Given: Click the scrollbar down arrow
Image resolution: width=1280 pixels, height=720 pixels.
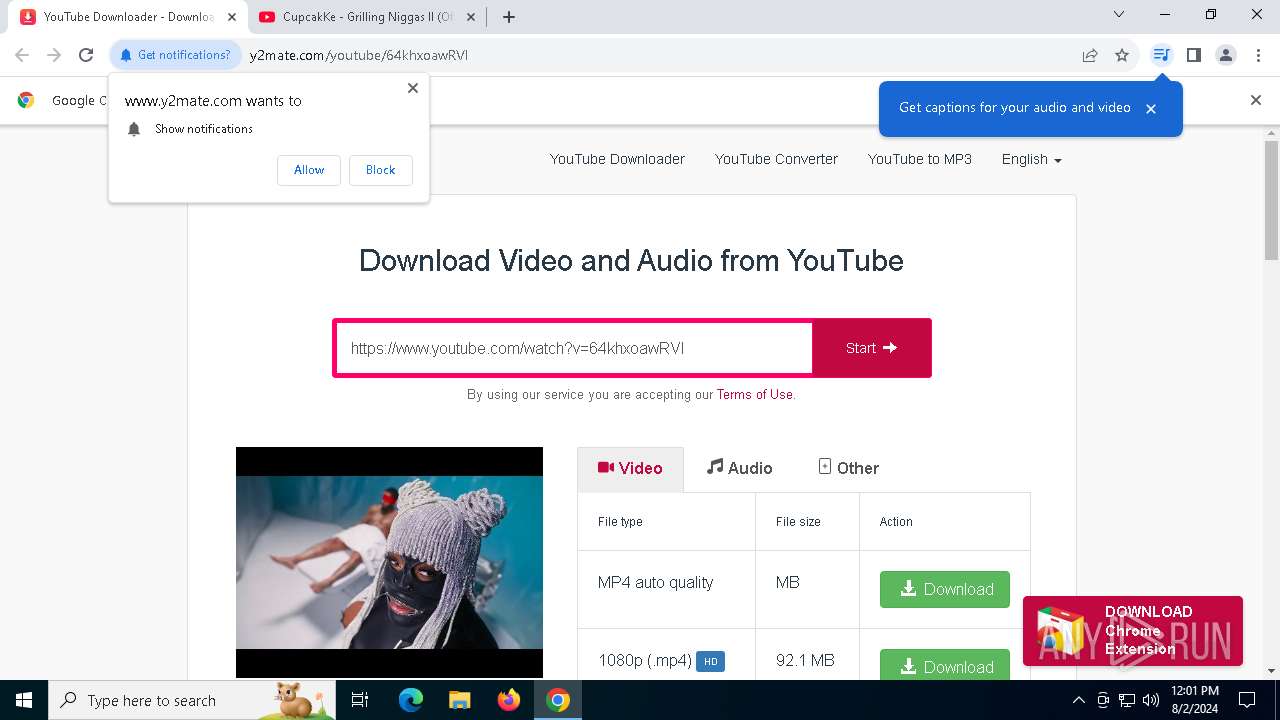Looking at the screenshot, I should [1271, 671].
